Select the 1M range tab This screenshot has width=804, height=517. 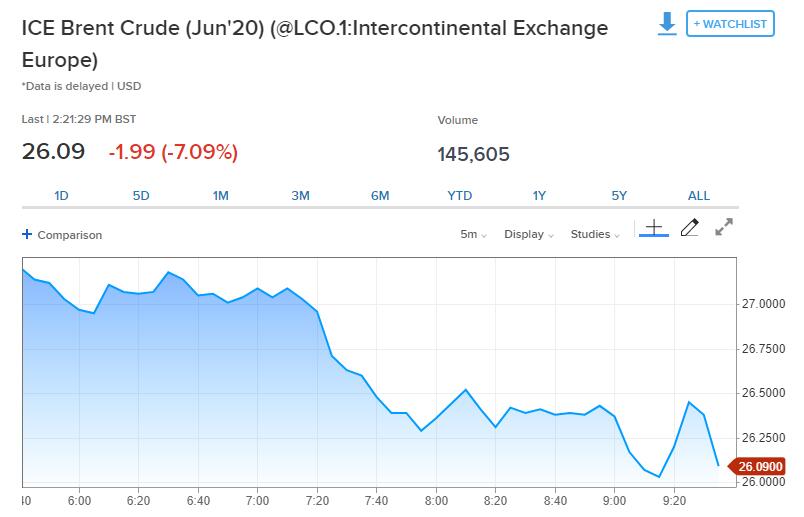tap(221, 195)
